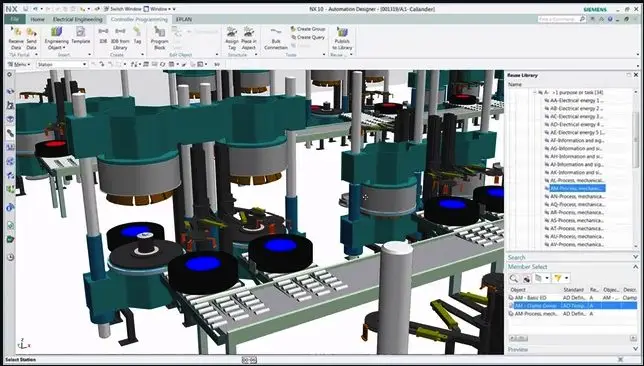The height and width of the screenshot is (366, 644).
Task: Click the Member Select search magnifier icon
Action: tap(513, 278)
